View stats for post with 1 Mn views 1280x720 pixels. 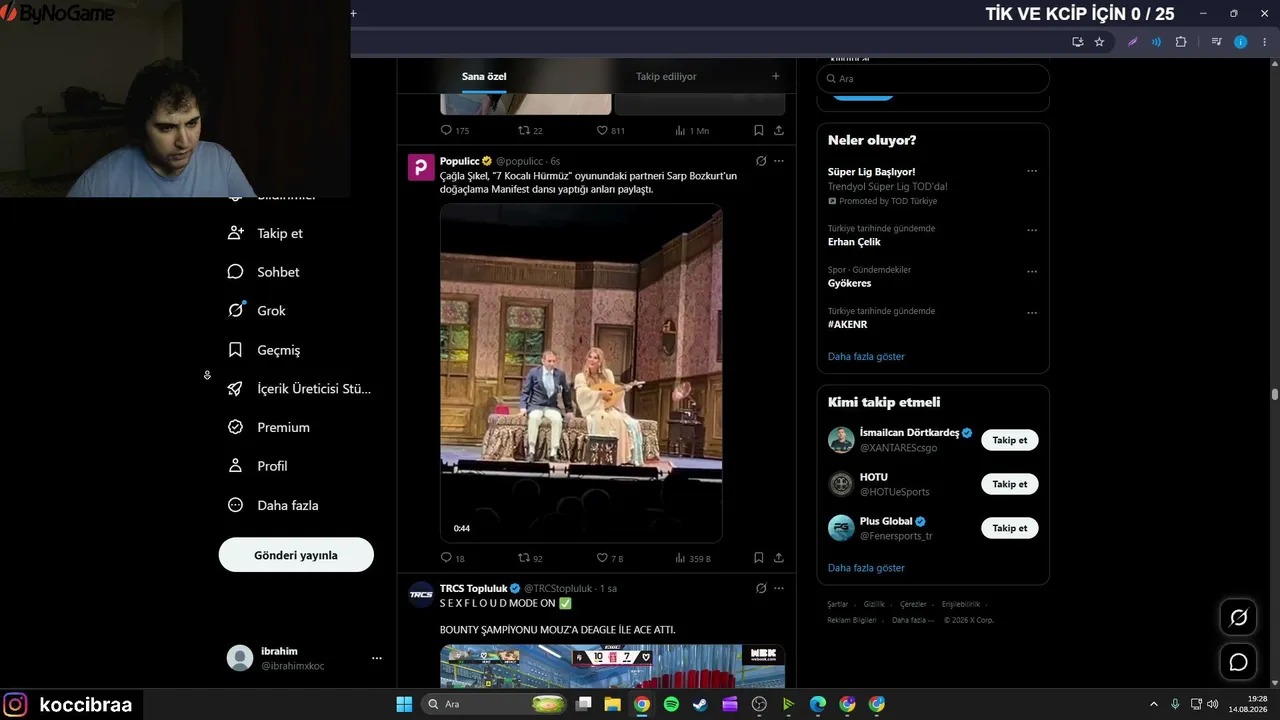(x=692, y=130)
